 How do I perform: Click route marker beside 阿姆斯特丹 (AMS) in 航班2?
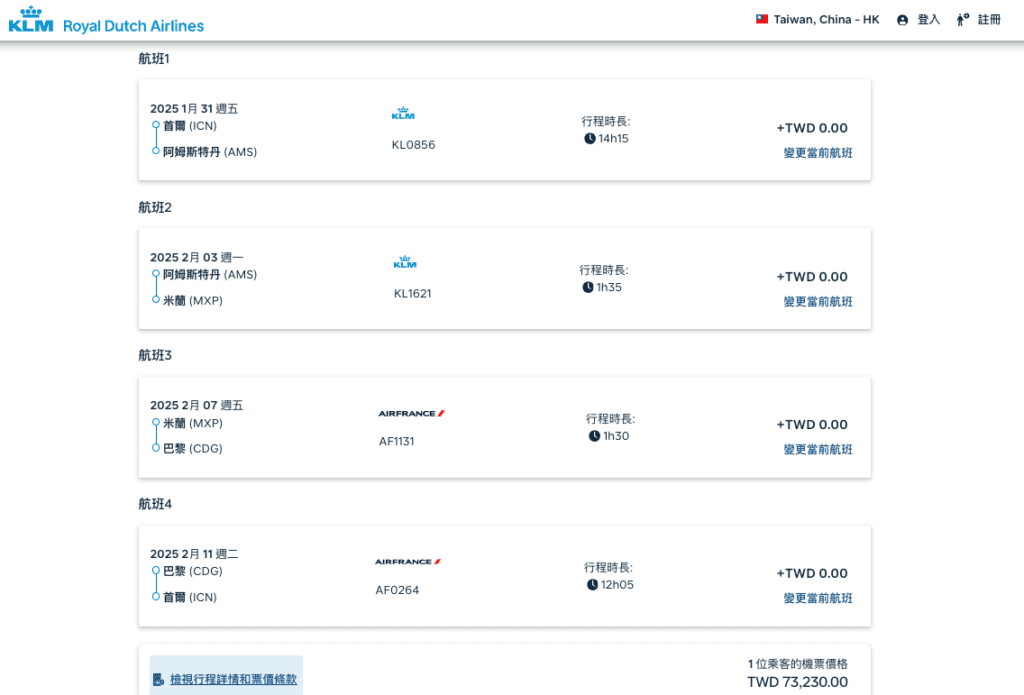(155, 274)
